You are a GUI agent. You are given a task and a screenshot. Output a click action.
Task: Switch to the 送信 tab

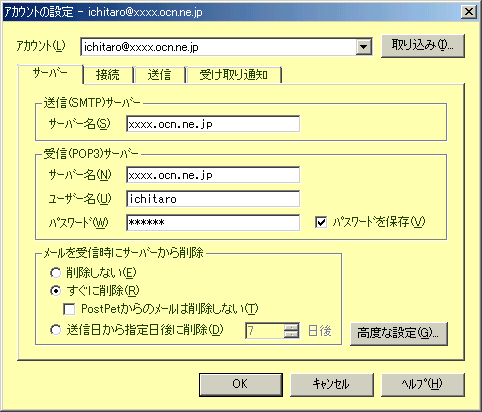pyautogui.click(x=159, y=75)
